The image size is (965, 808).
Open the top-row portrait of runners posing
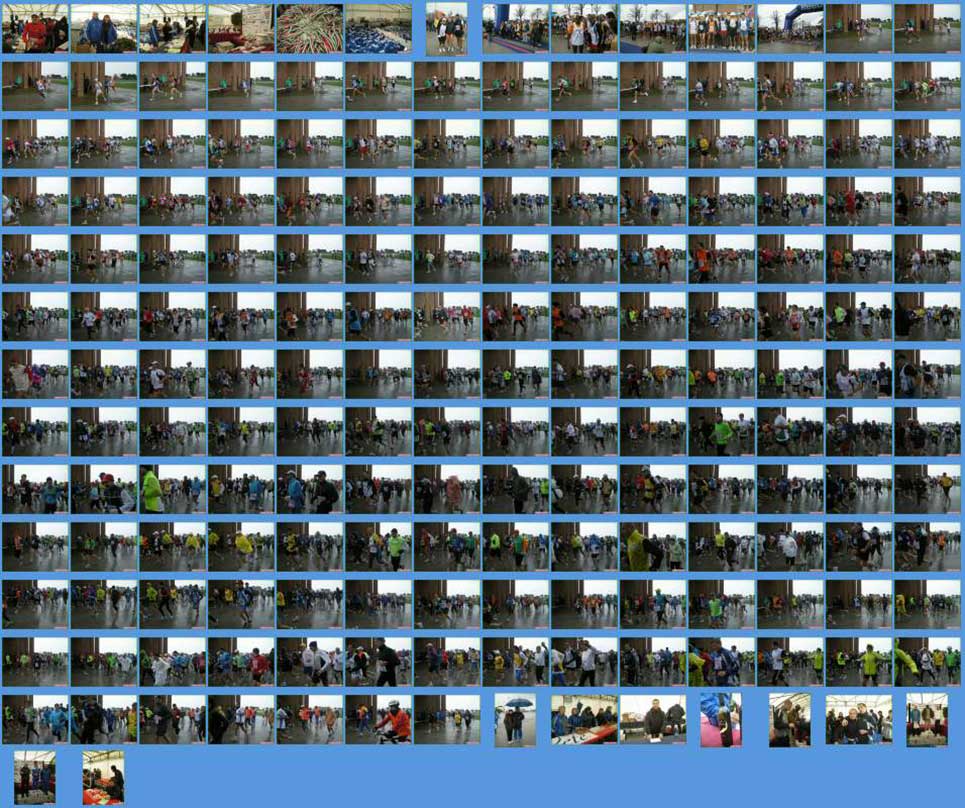[446, 28]
